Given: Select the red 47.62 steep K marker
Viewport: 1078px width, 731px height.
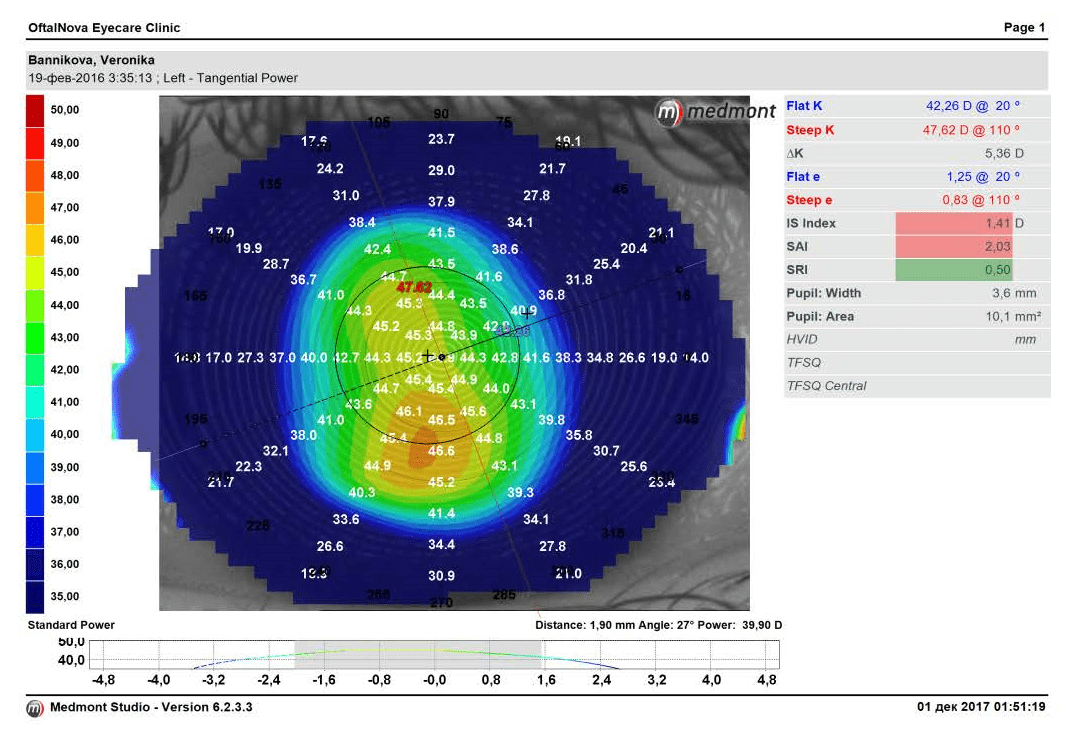Looking at the screenshot, I should [x=414, y=288].
